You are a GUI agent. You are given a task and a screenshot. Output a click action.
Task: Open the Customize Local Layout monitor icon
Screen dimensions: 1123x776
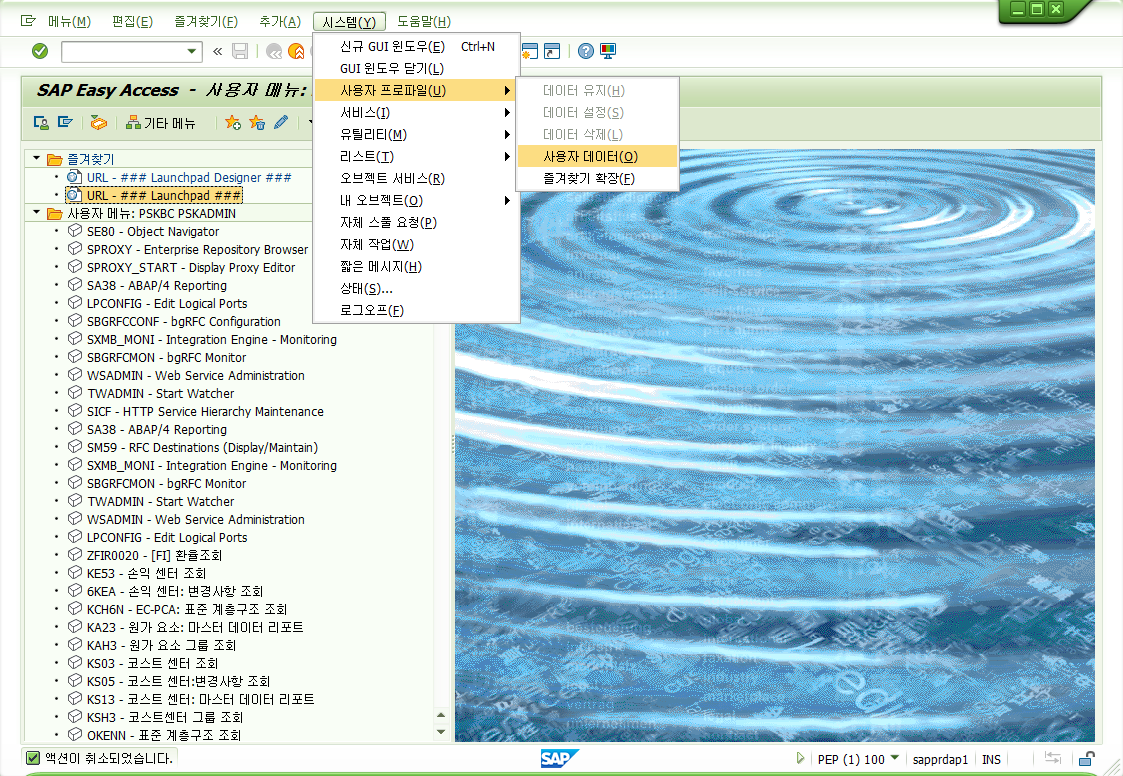[x=608, y=51]
